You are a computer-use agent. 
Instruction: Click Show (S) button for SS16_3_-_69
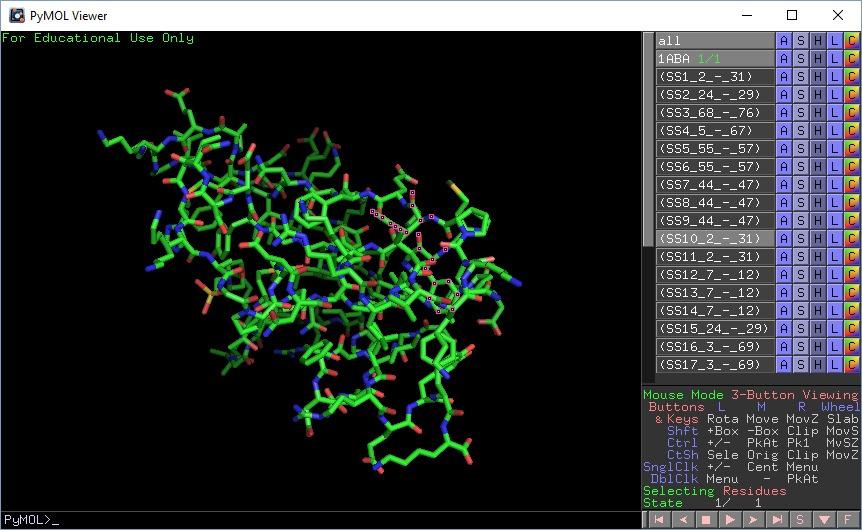800,346
